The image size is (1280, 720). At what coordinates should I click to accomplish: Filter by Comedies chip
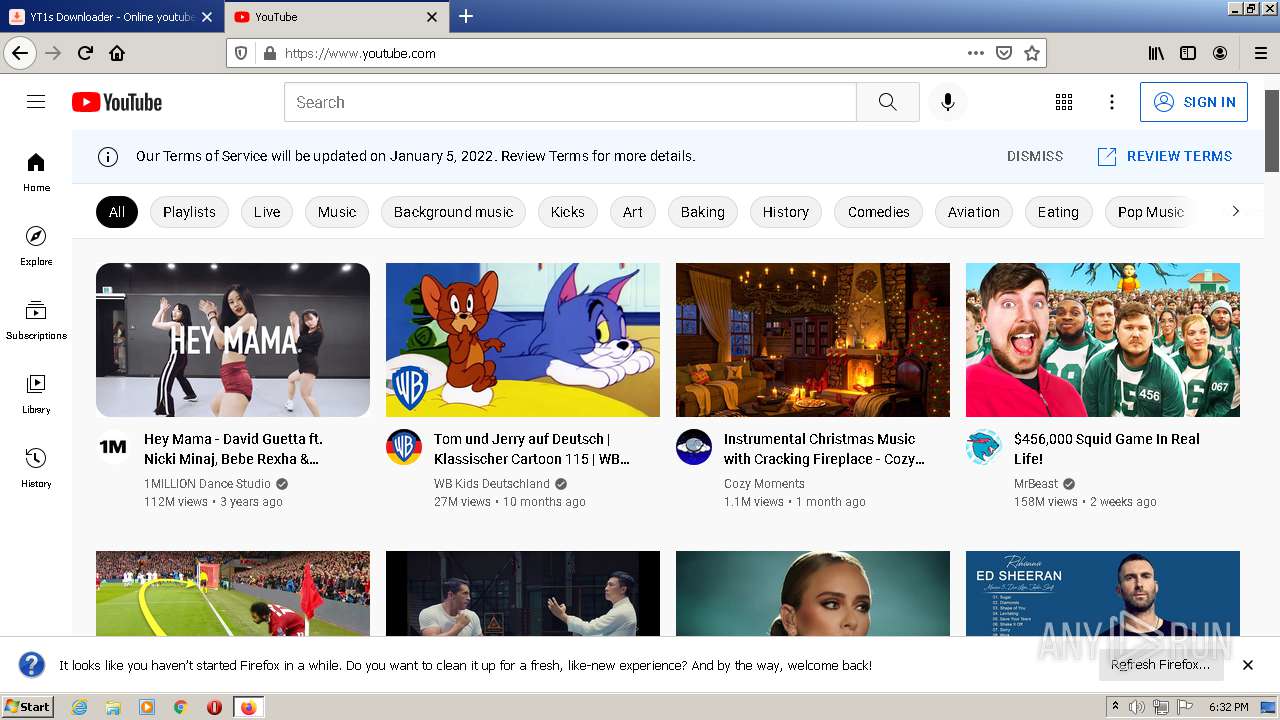point(879,212)
